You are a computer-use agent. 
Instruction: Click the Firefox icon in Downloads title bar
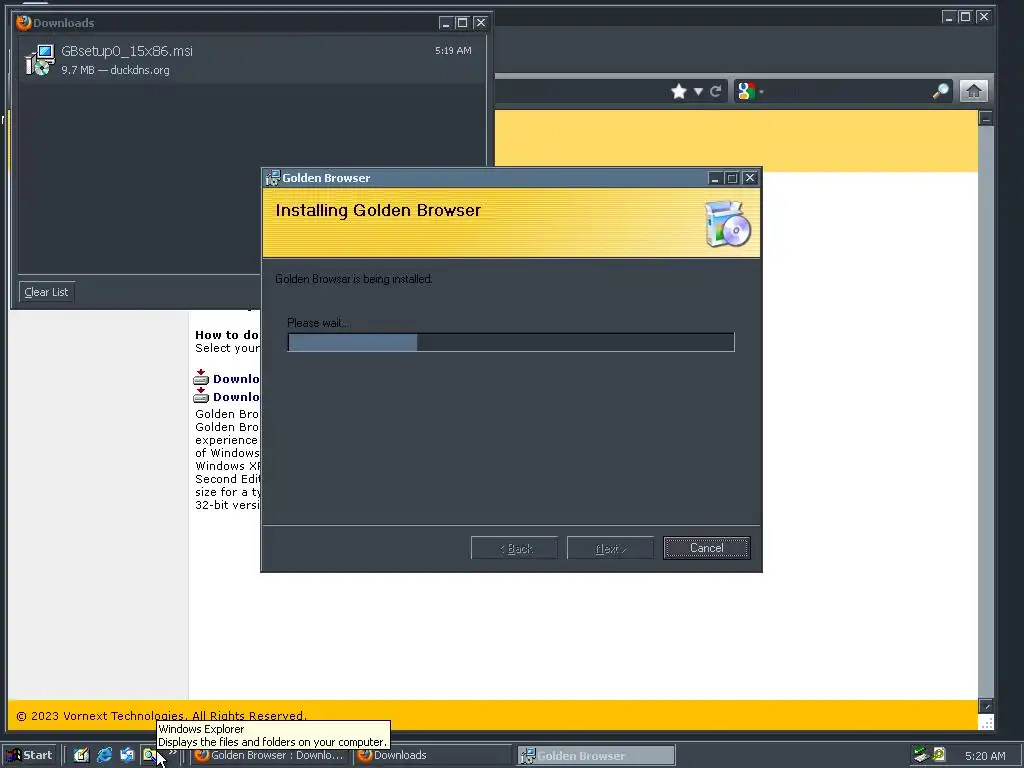24,23
